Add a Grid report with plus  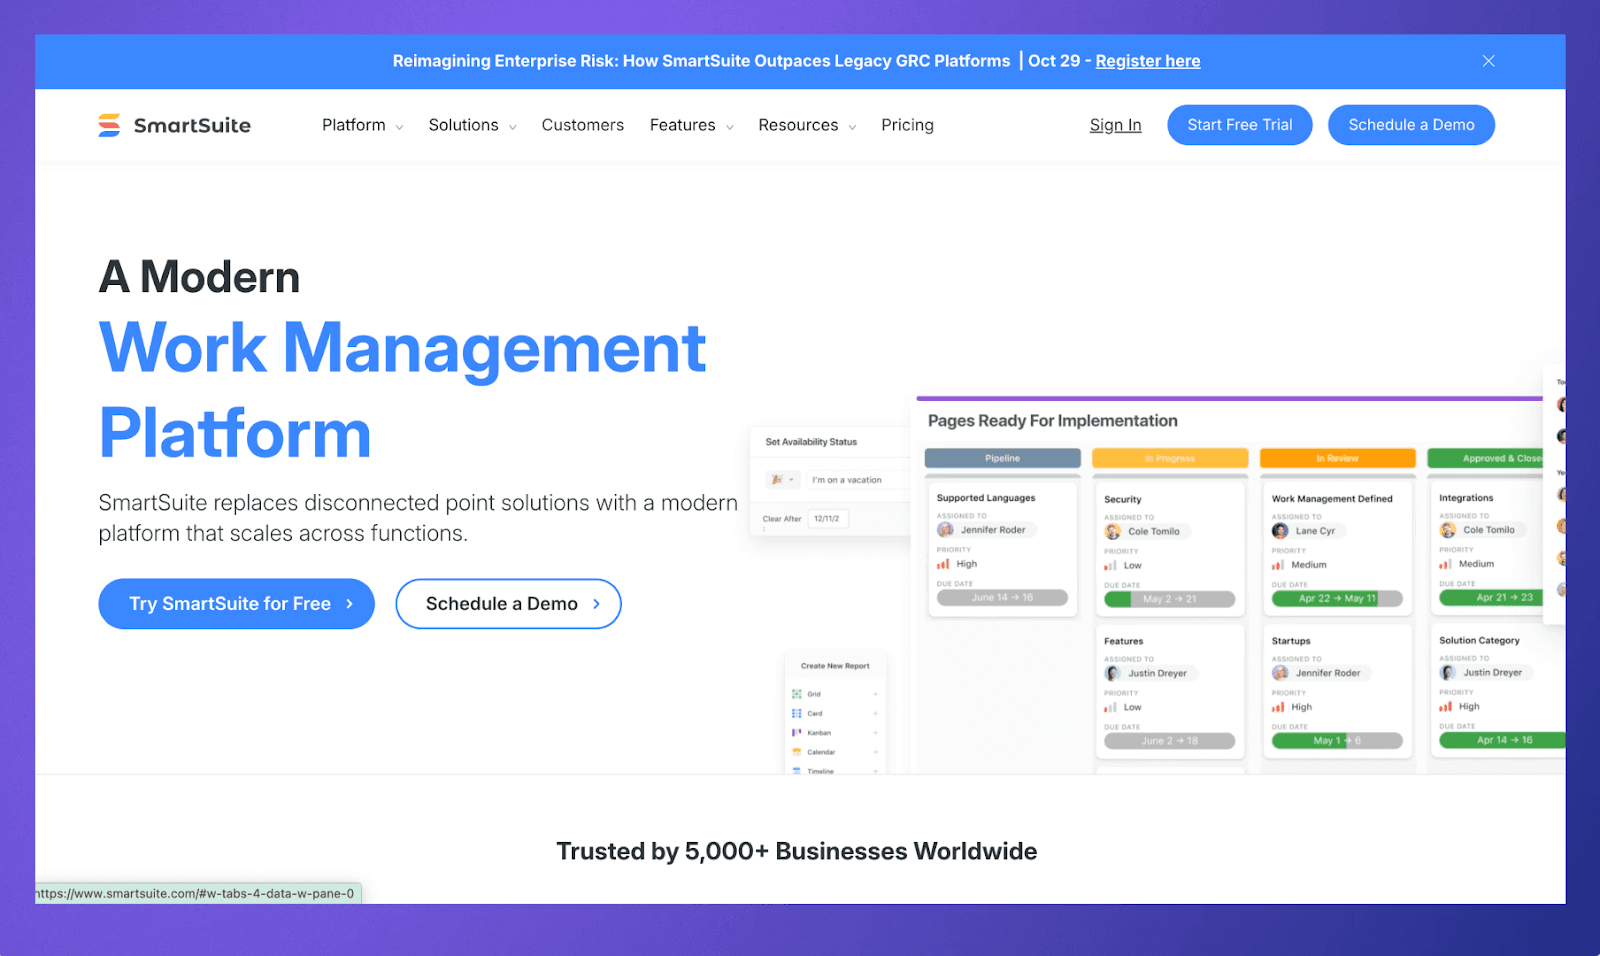pyautogui.click(x=875, y=694)
